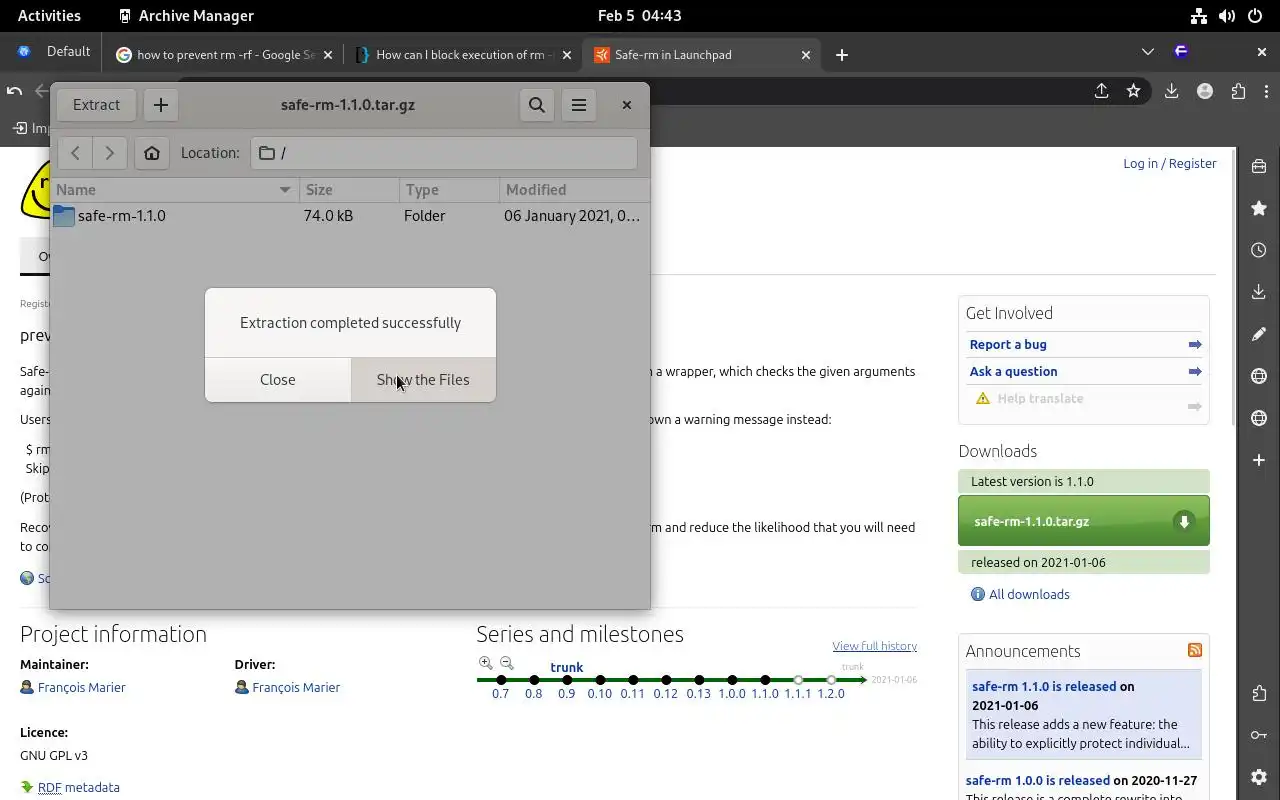Switch to the Google search rm -rf tab
Image resolution: width=1280 pixels, height=800 pixels.
[225, 55]
